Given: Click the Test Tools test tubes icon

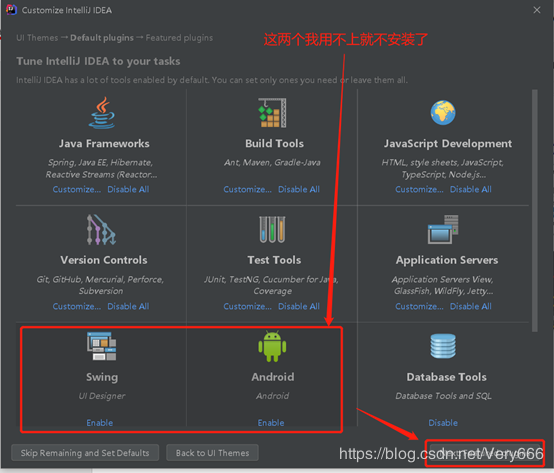Looking at the screenshot, I should (x=272, y=230).
